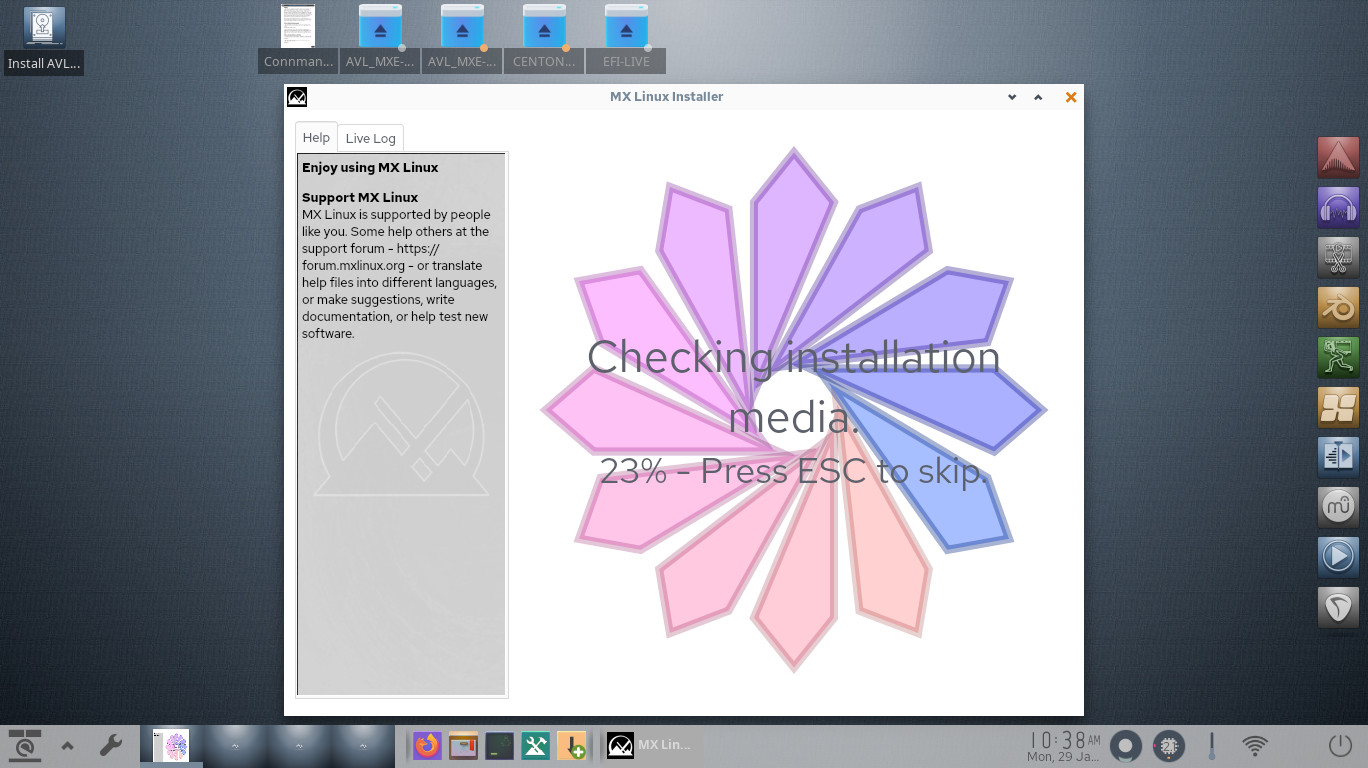Open the Connman document on the desktop

[298, 38]
